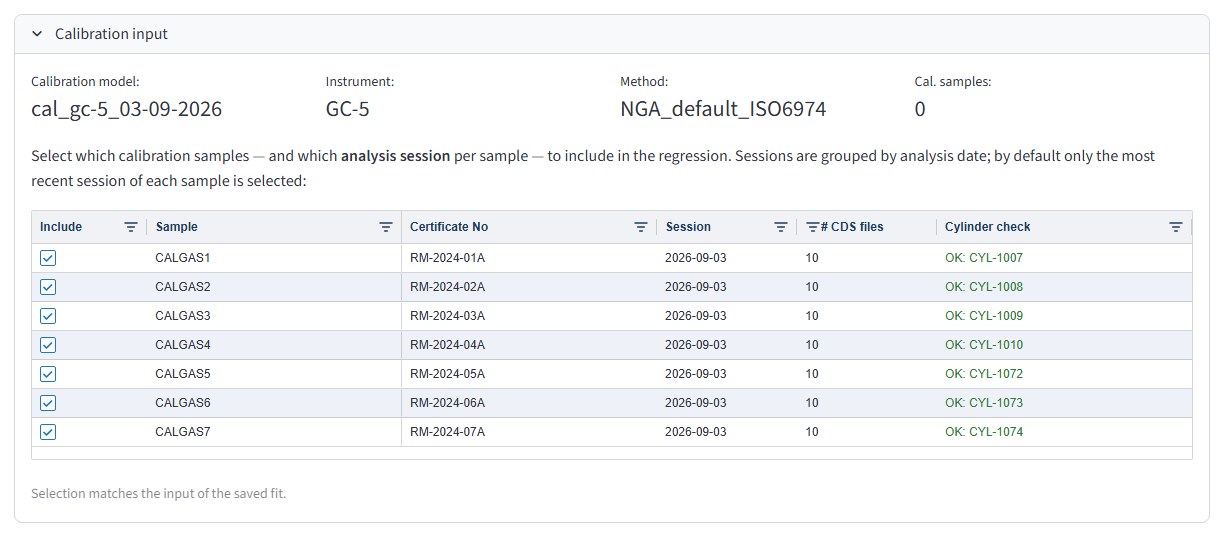Click cylinder check OK: CYL-1007
Viewport: 1224px width, 537px height.
[x=984, y=258]
